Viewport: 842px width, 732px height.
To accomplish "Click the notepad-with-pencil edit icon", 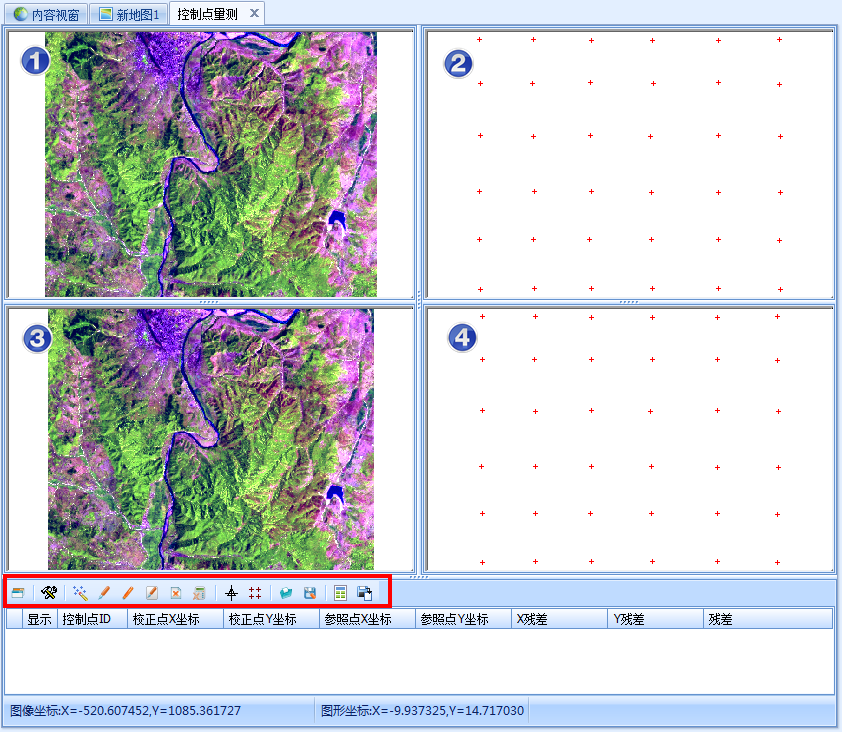I will pyautogui.click(x=152, y=593).
